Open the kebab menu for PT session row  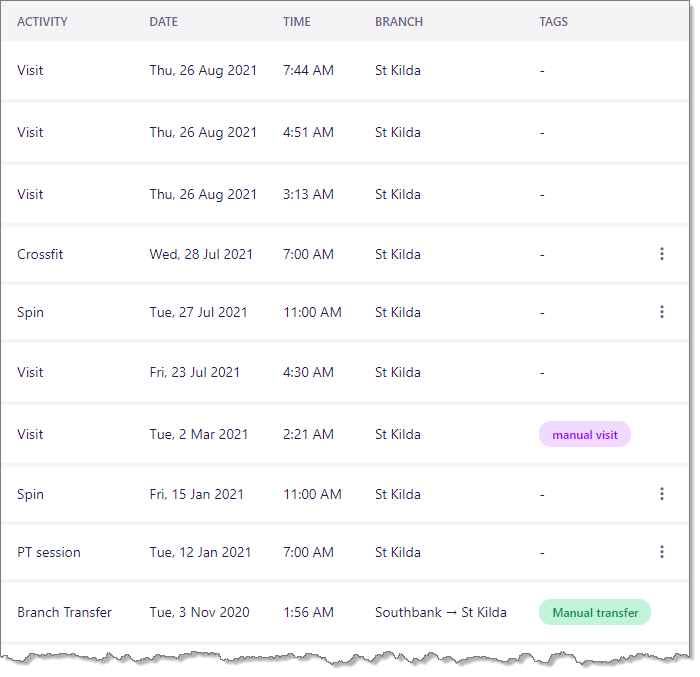[x=662, y=552]
